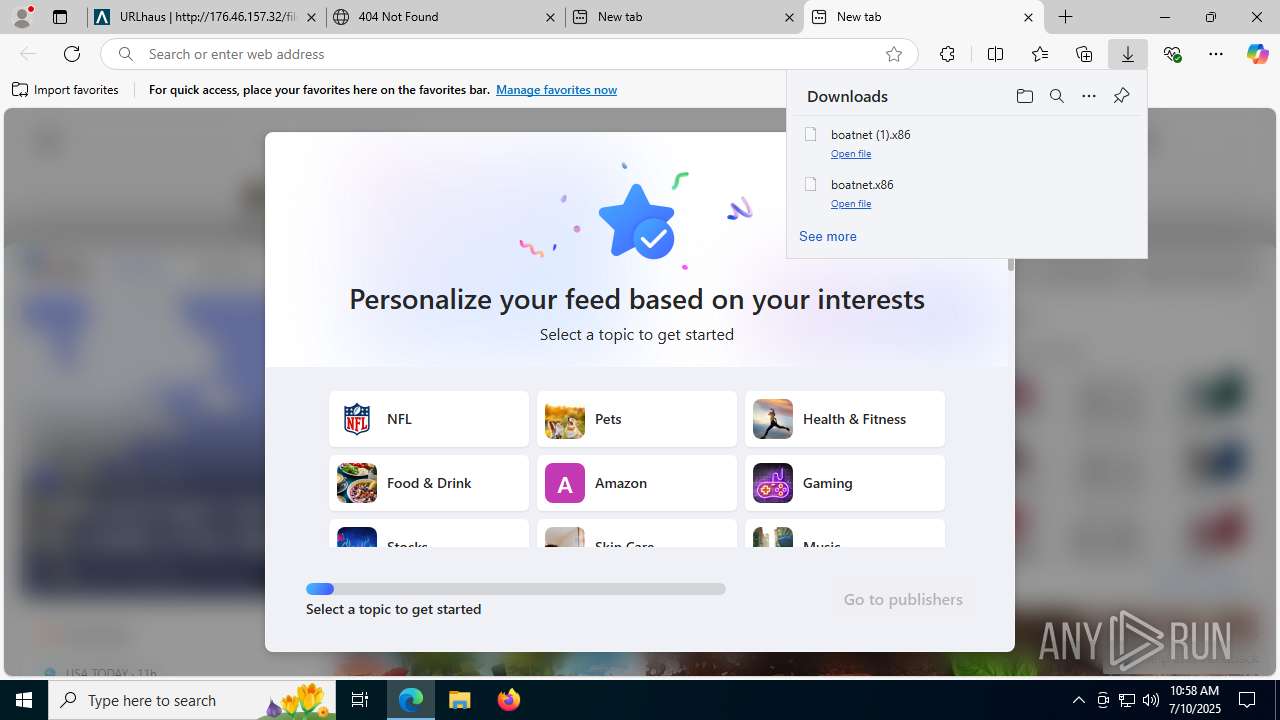Screen dimensions: 1280x720
Task: Open the Windows Start menu
Action: [x=24, y=700]
